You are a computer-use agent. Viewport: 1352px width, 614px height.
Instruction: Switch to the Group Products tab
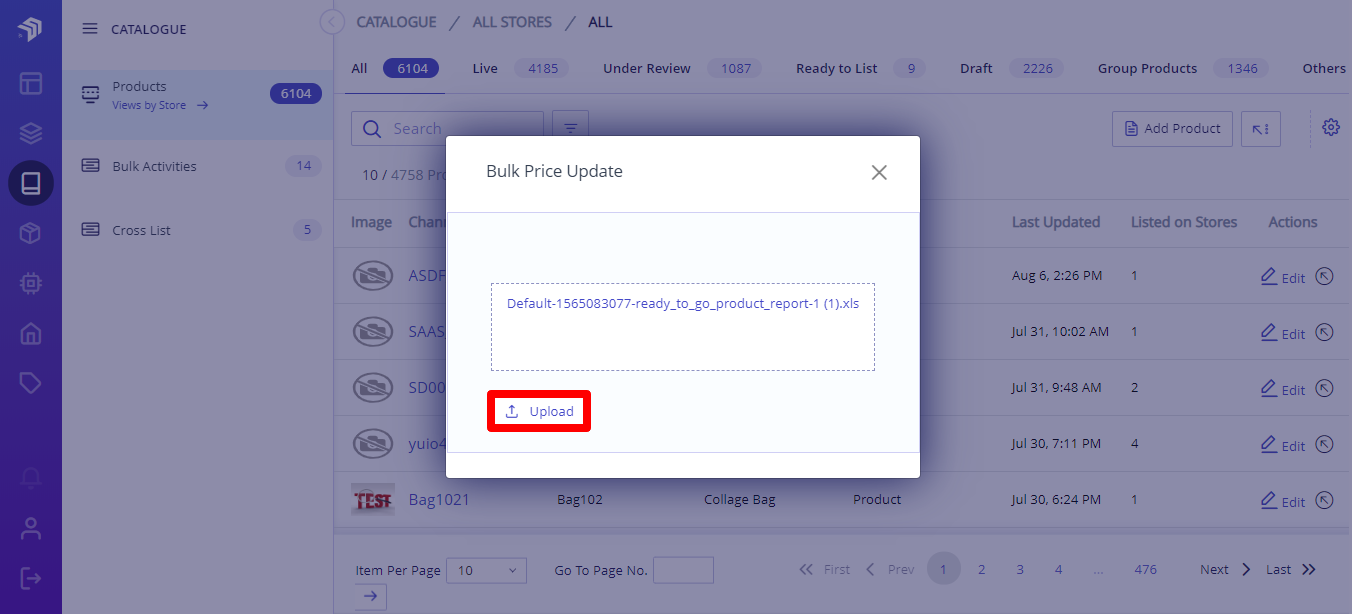[1183, 69]
